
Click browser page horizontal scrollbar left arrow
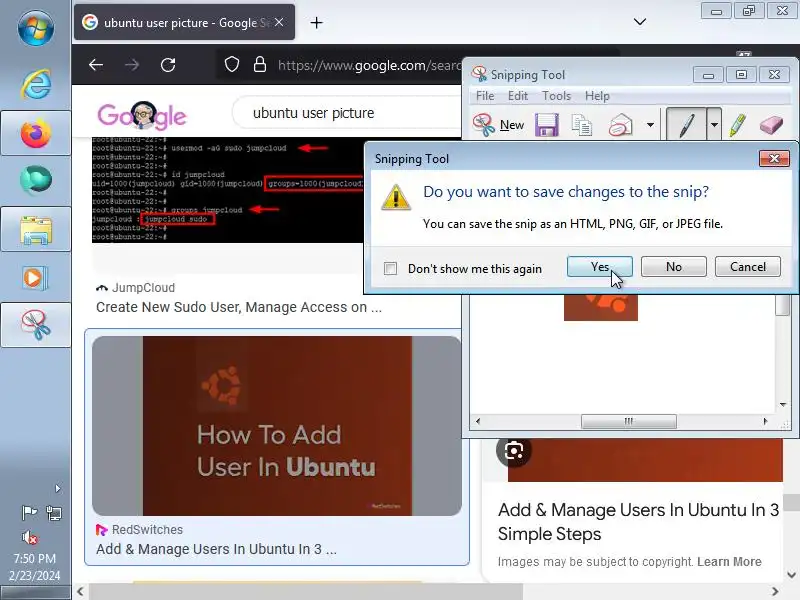[80, 591]
